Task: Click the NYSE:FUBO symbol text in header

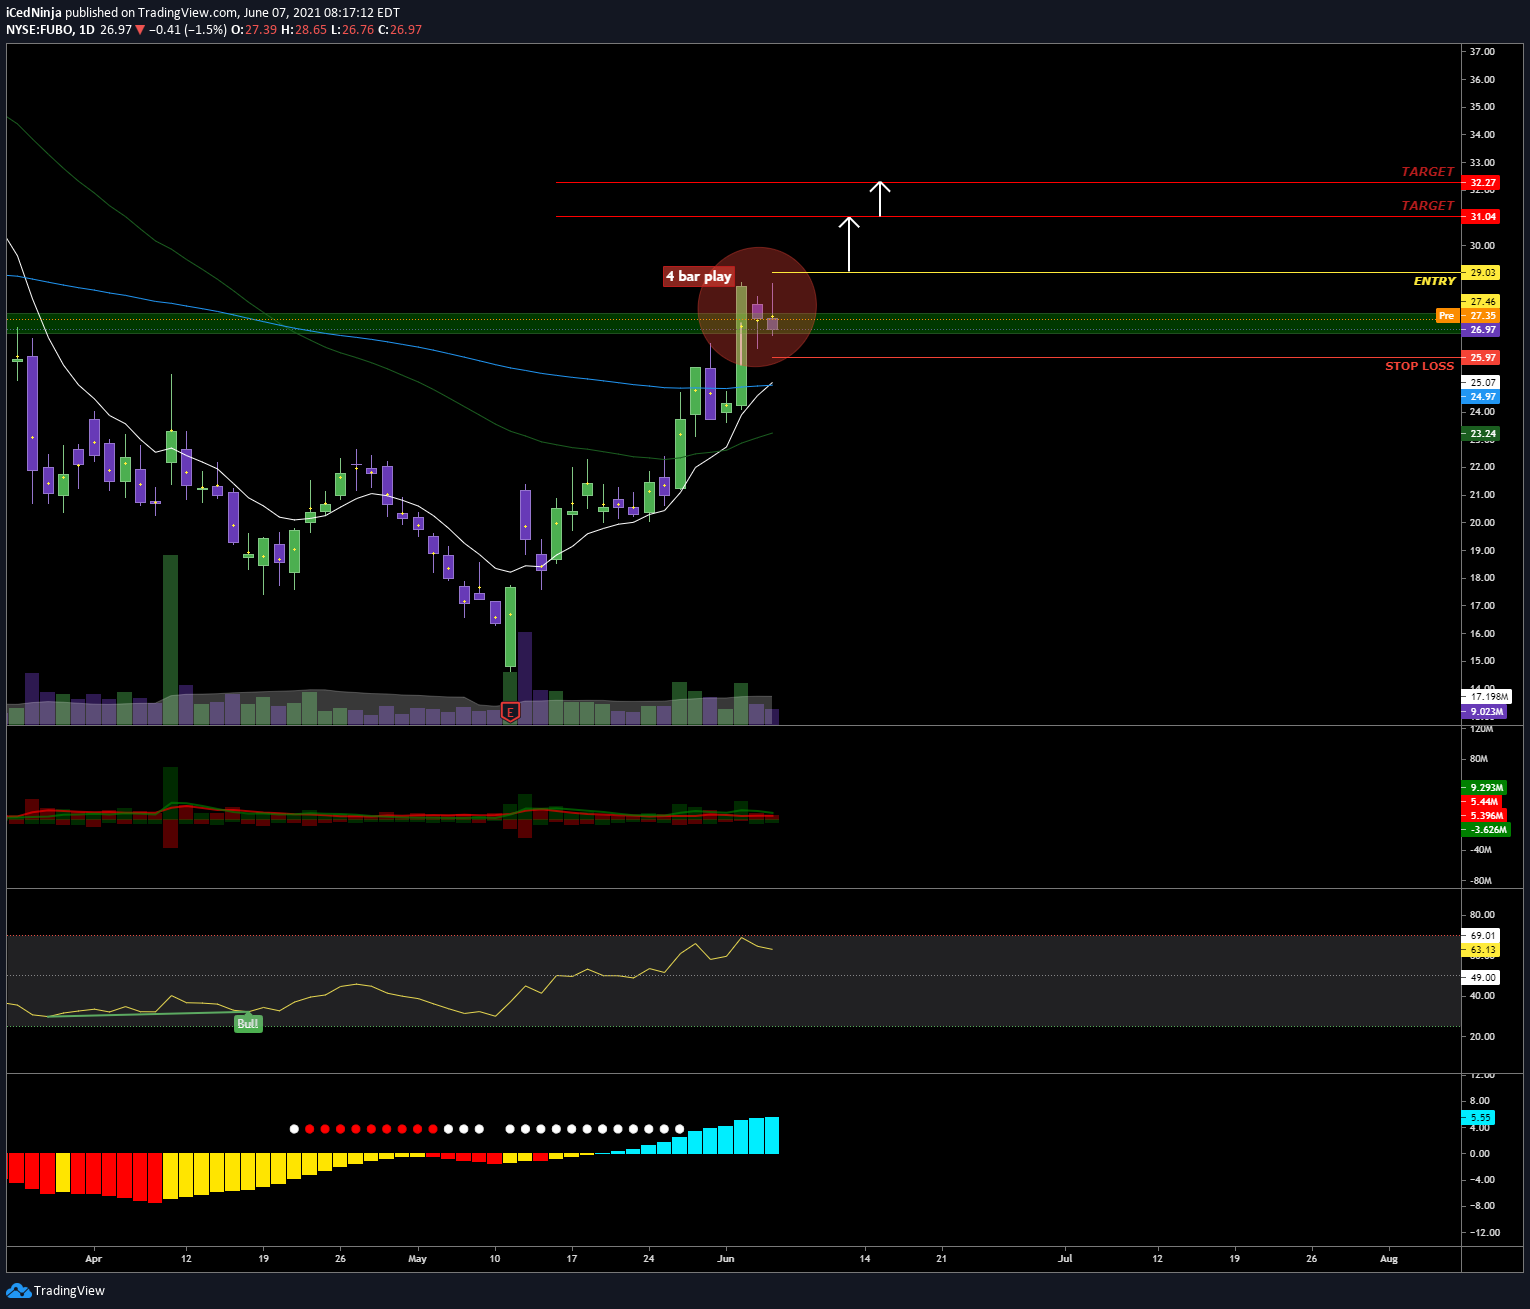Action: 40,30
